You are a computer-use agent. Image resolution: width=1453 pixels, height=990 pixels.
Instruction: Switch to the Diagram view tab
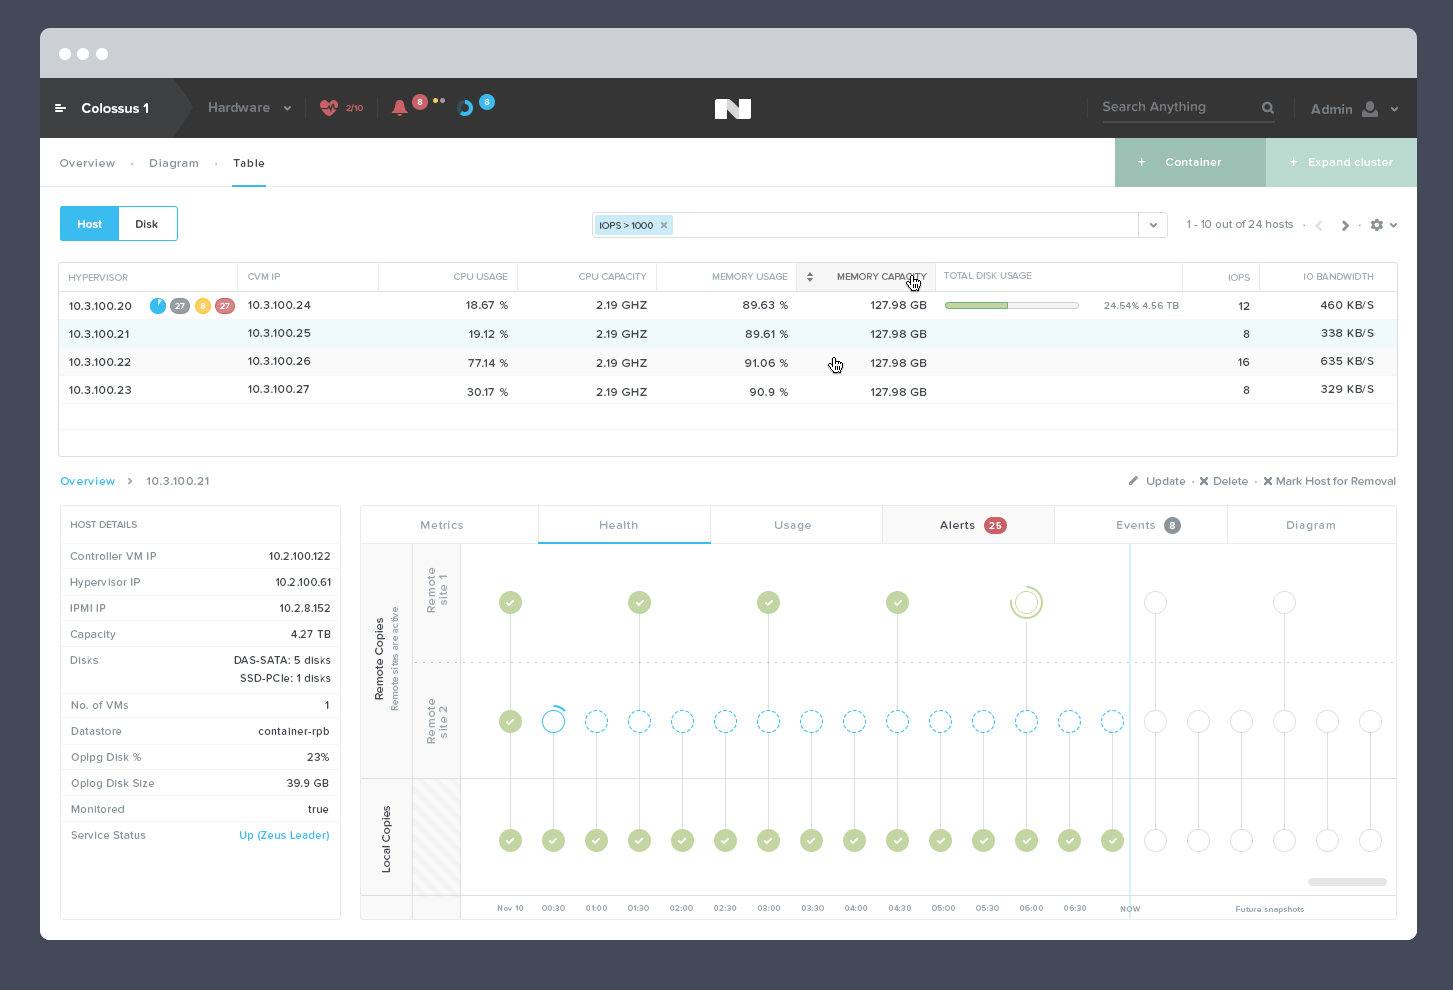[x=174, y=163]
